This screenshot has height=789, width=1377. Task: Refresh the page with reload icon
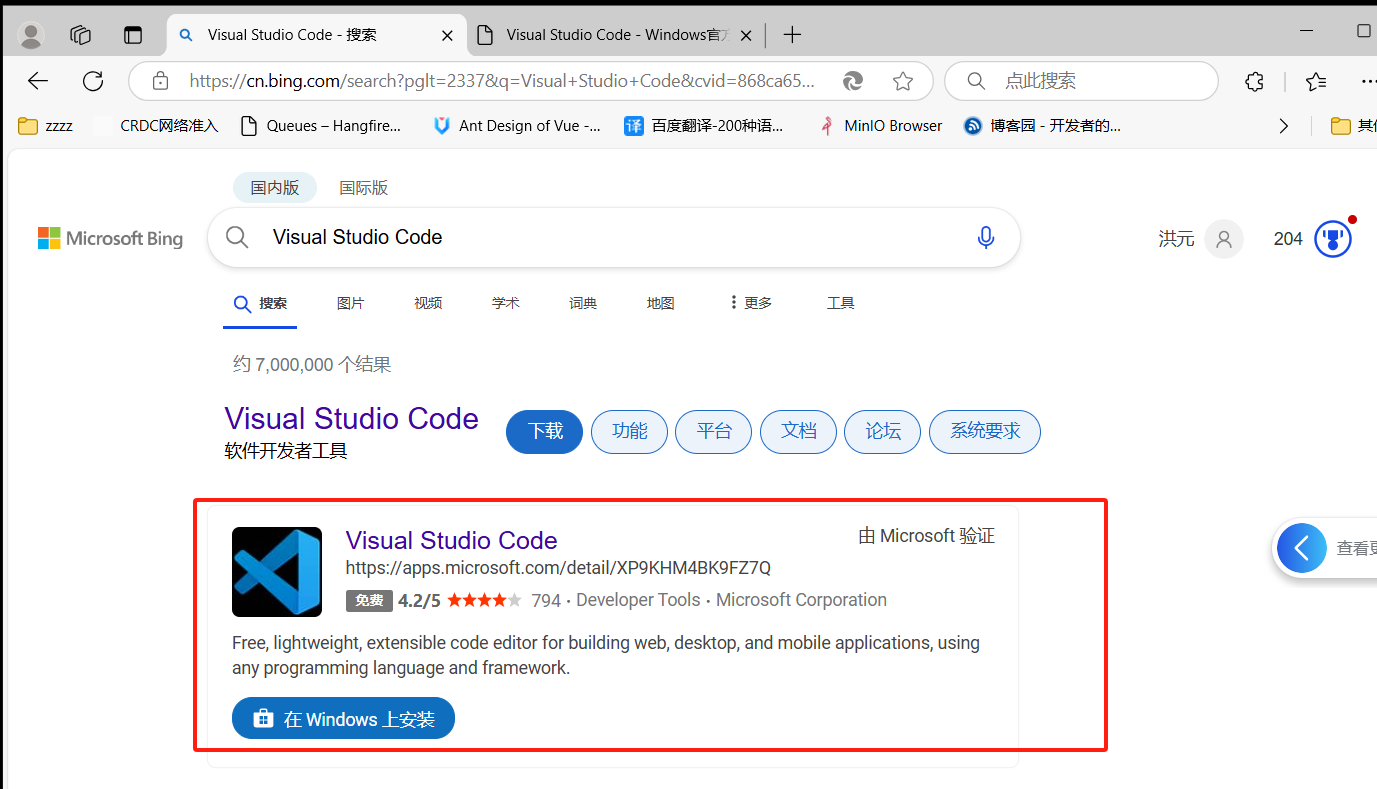pos(93,81)
